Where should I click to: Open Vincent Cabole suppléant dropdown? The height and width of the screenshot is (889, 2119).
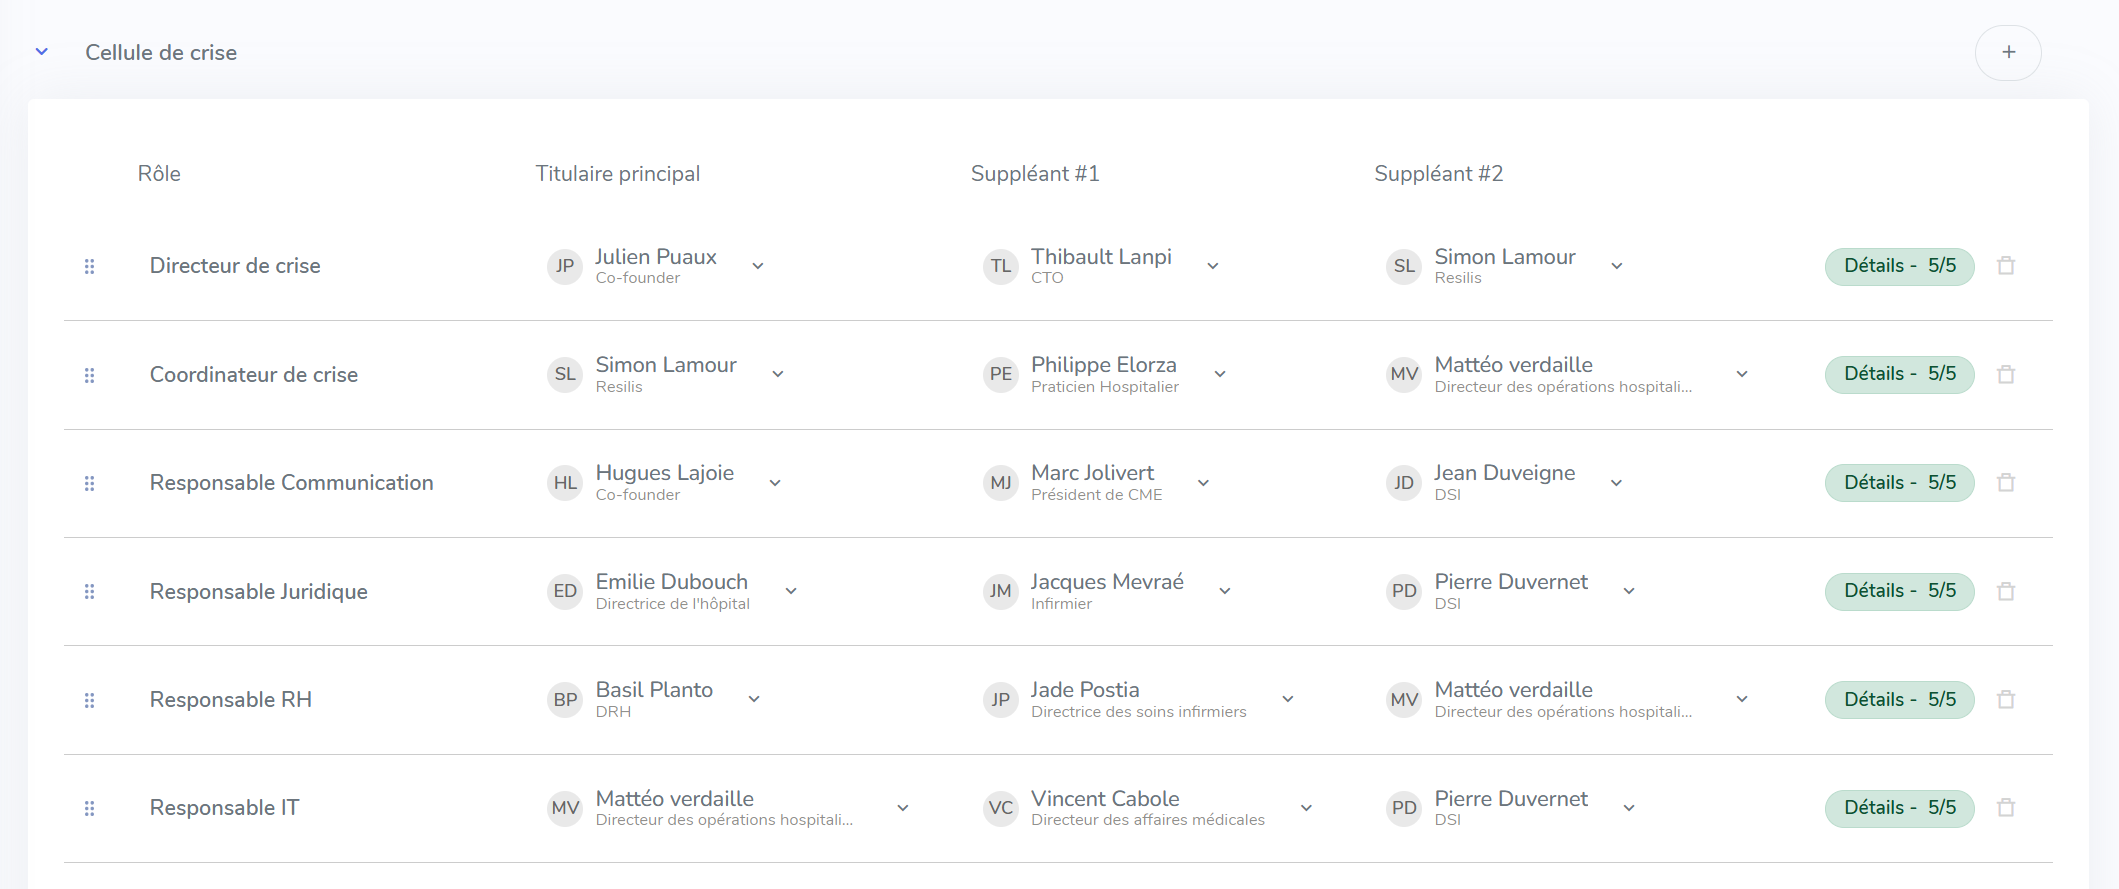1306,808
